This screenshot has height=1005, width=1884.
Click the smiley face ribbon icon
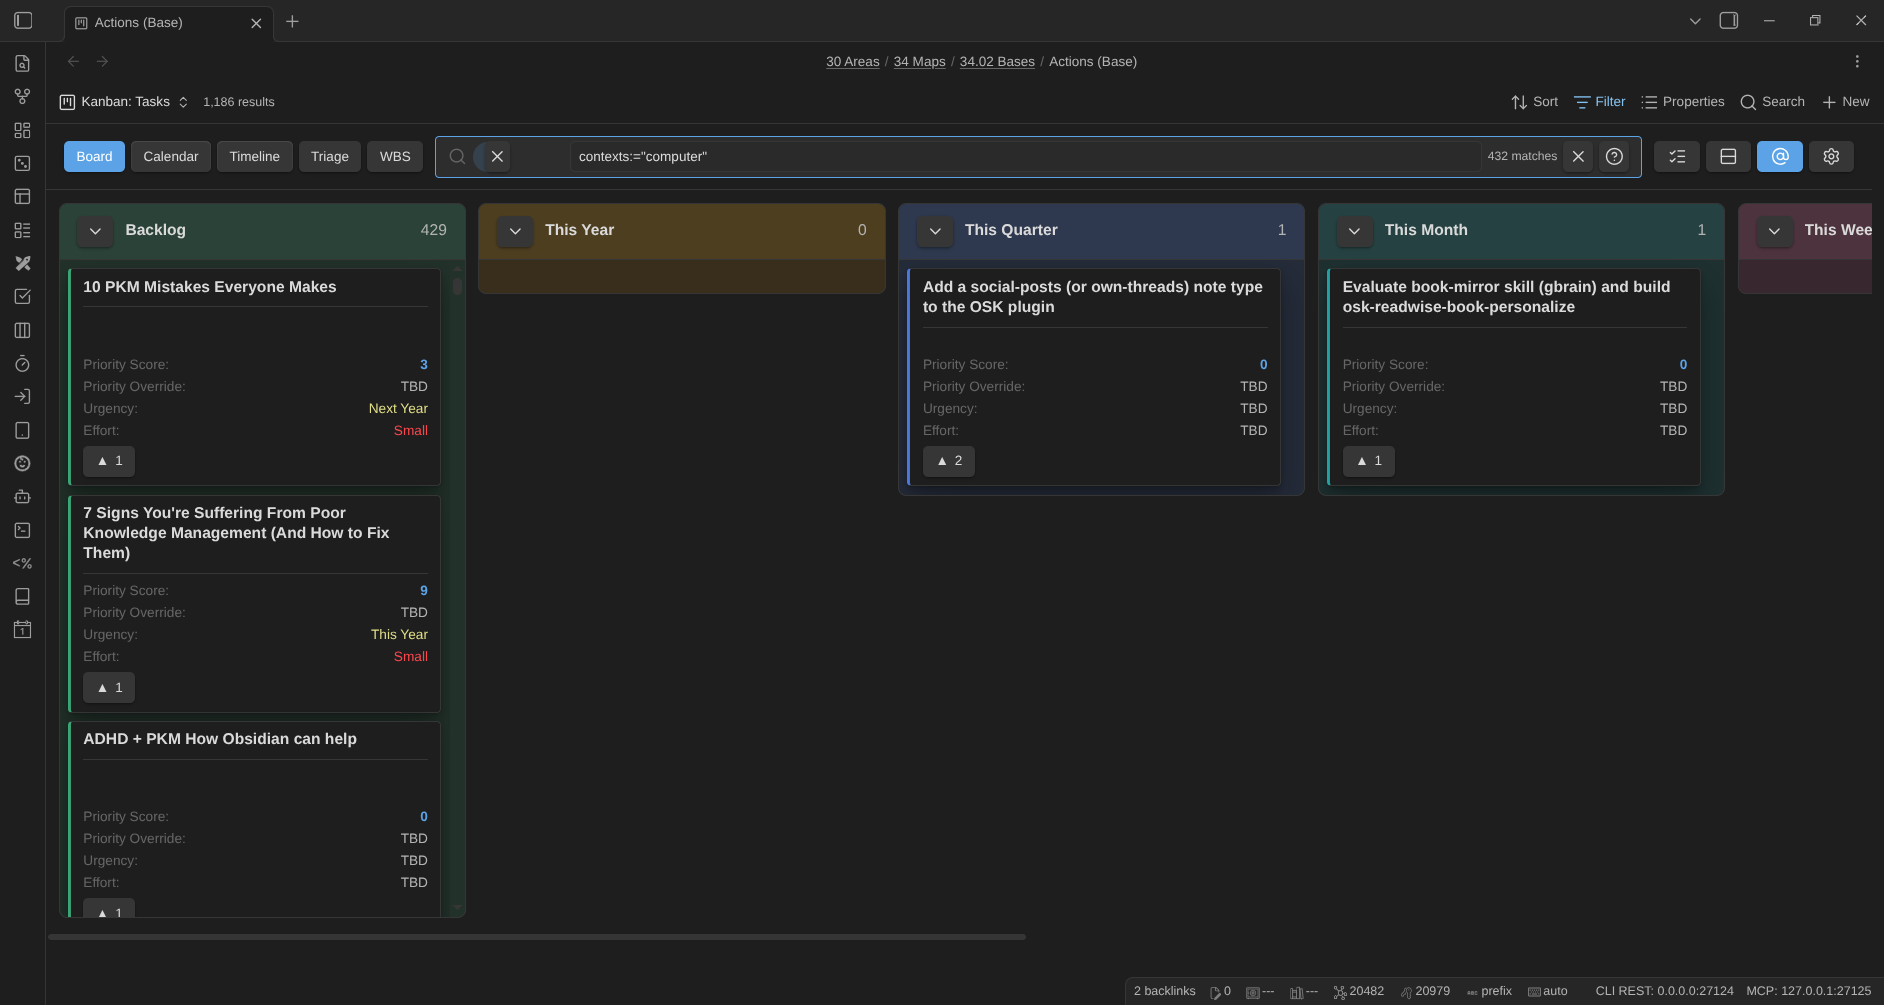coord(22,463)
